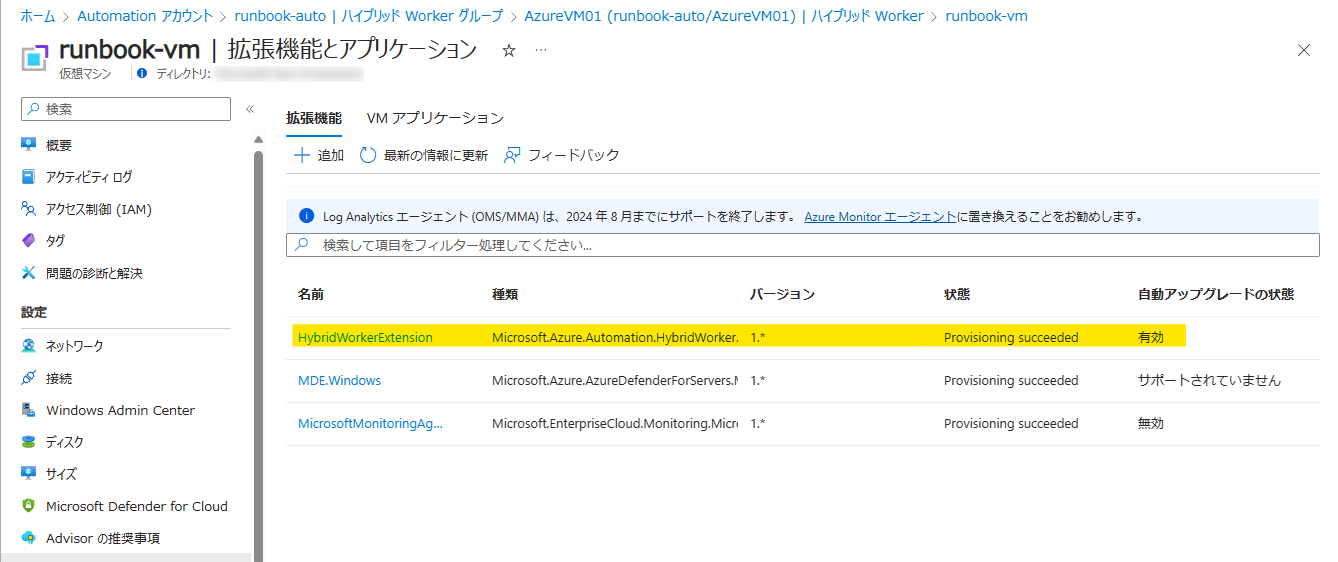Click the sidebar scroll-up arrow
Viewport: 1338px width, 562px height.
tap(258, 140)
